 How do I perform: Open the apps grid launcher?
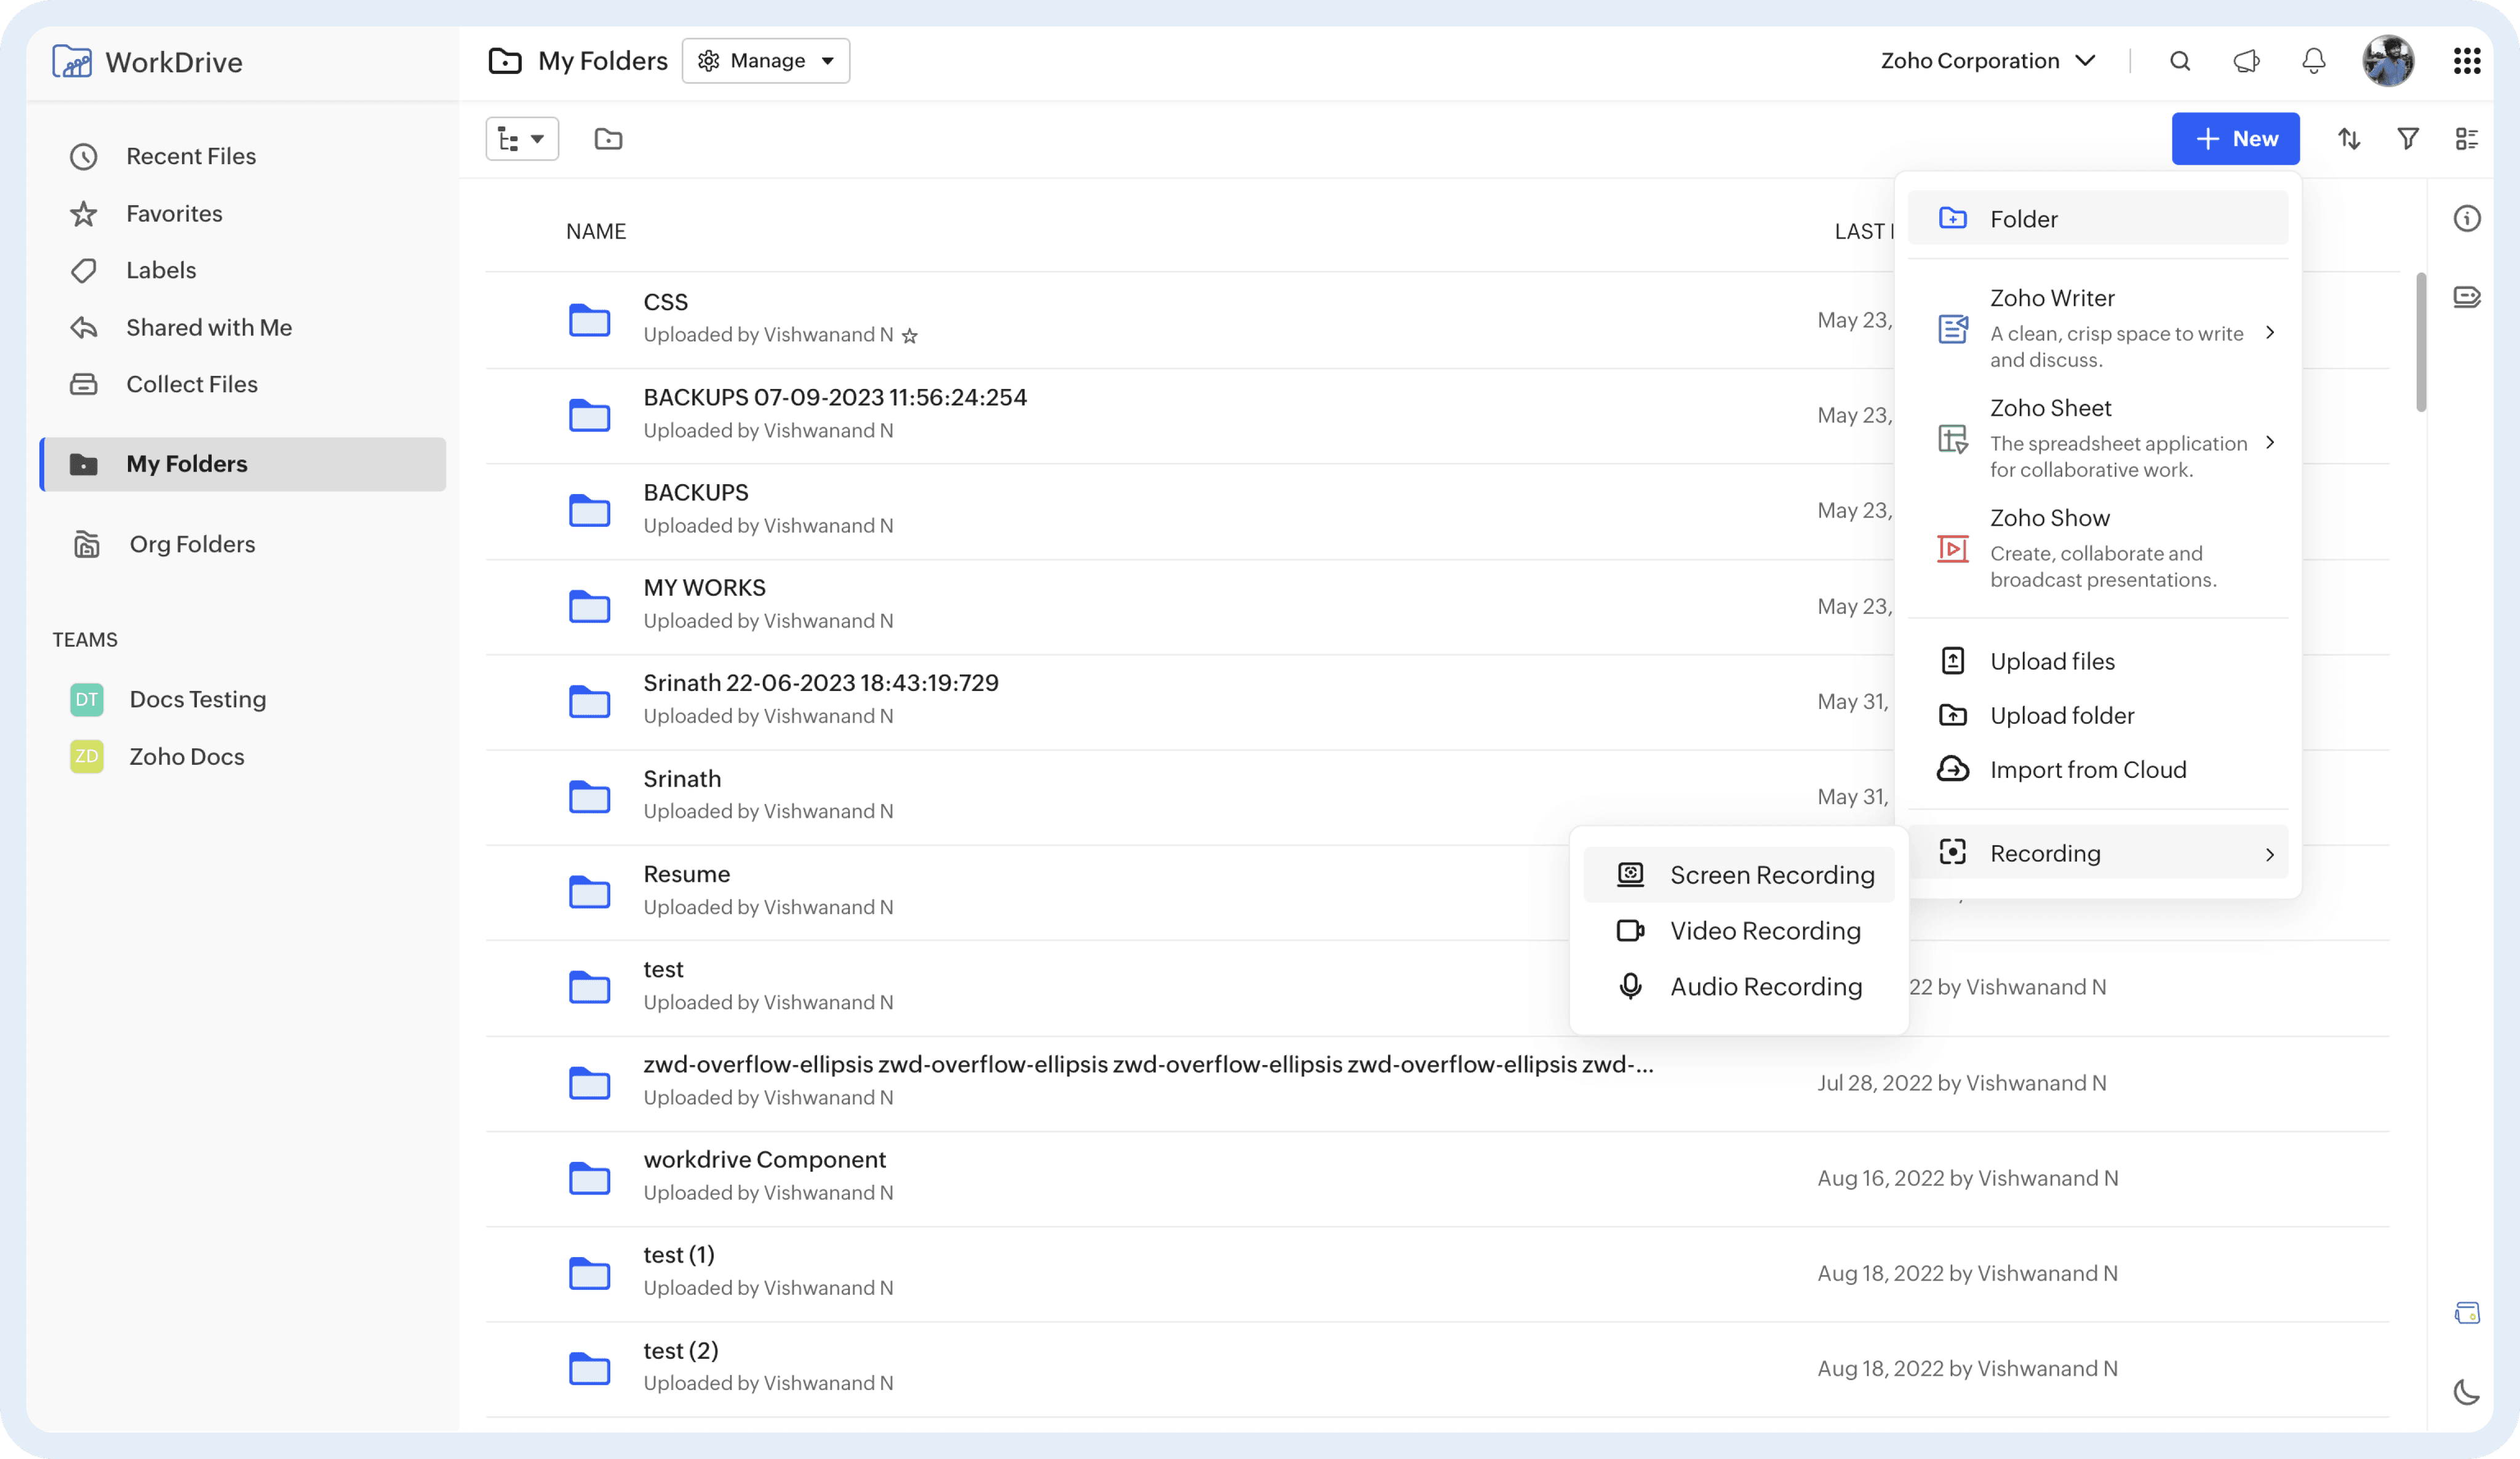pyautogui.click(x=2467, y=61)
